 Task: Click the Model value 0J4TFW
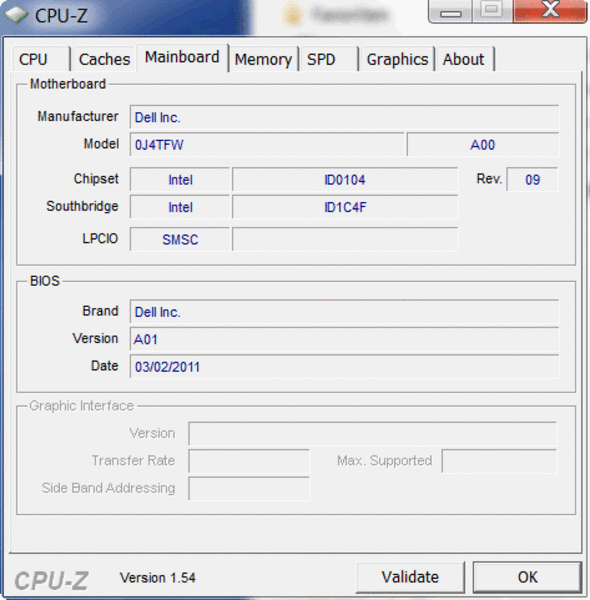[267, 145]
